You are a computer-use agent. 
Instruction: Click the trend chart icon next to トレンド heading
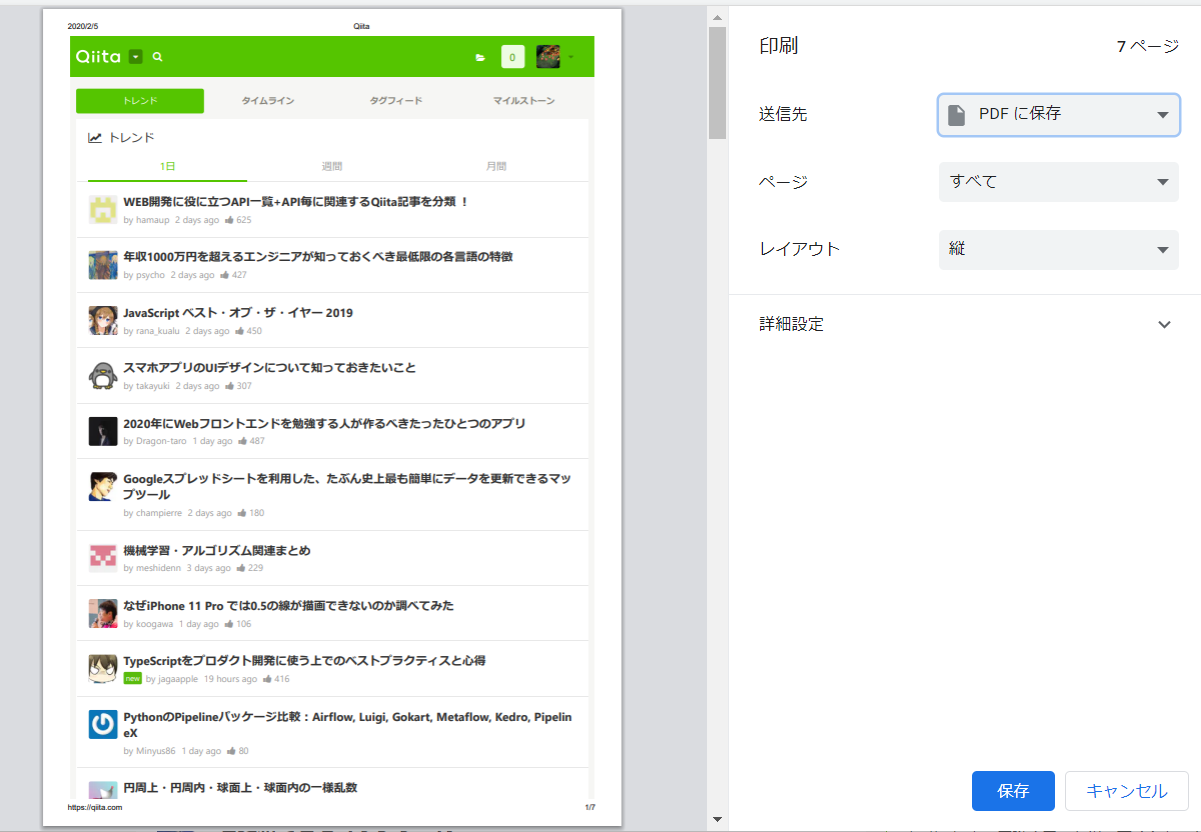point(95,138)
